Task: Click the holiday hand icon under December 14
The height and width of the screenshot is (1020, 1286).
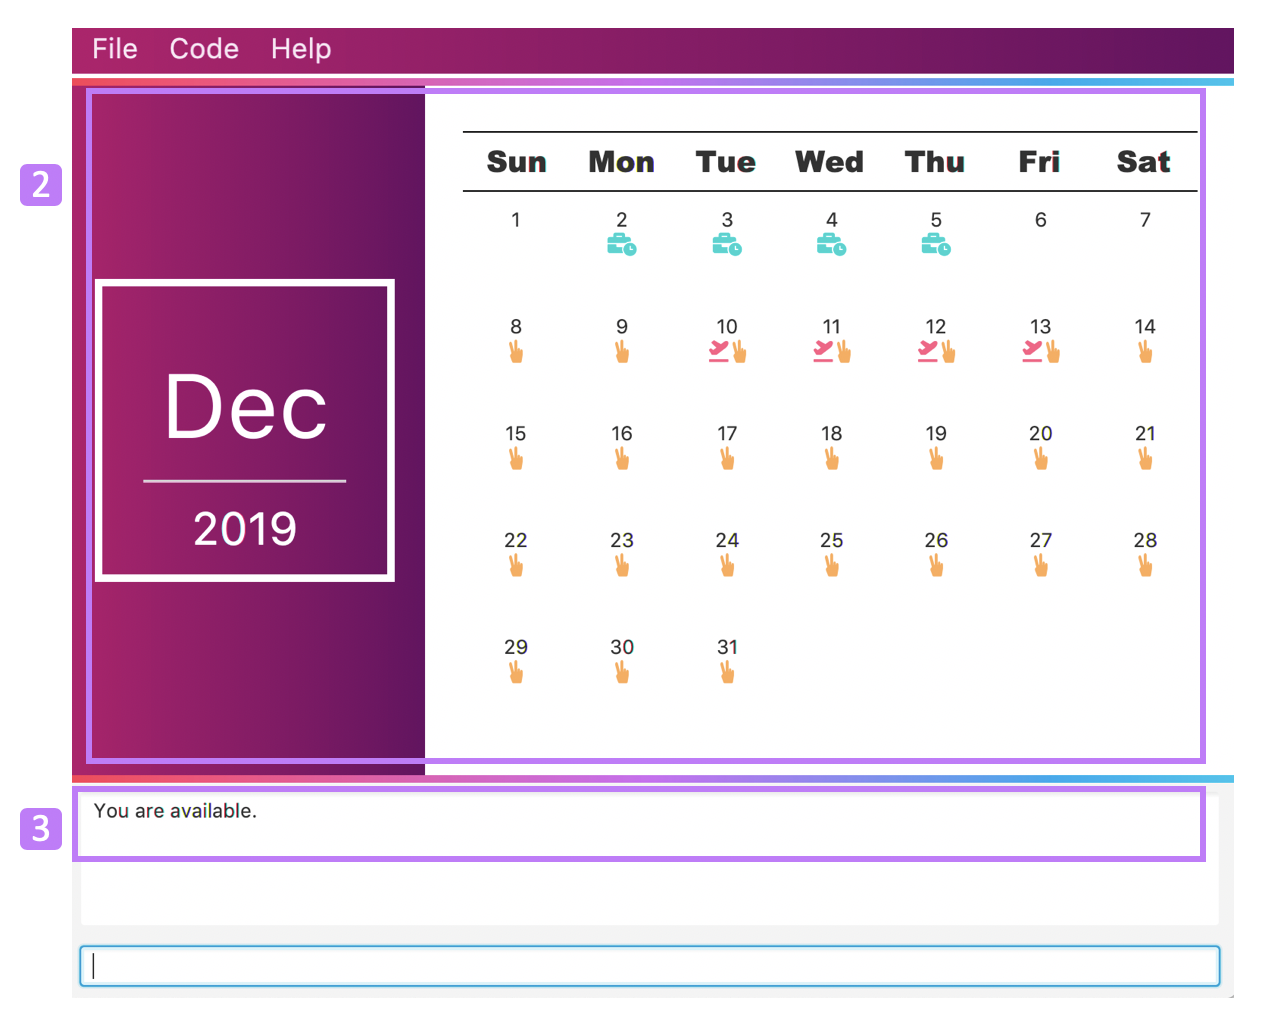Action: [x=1145, y=351]
